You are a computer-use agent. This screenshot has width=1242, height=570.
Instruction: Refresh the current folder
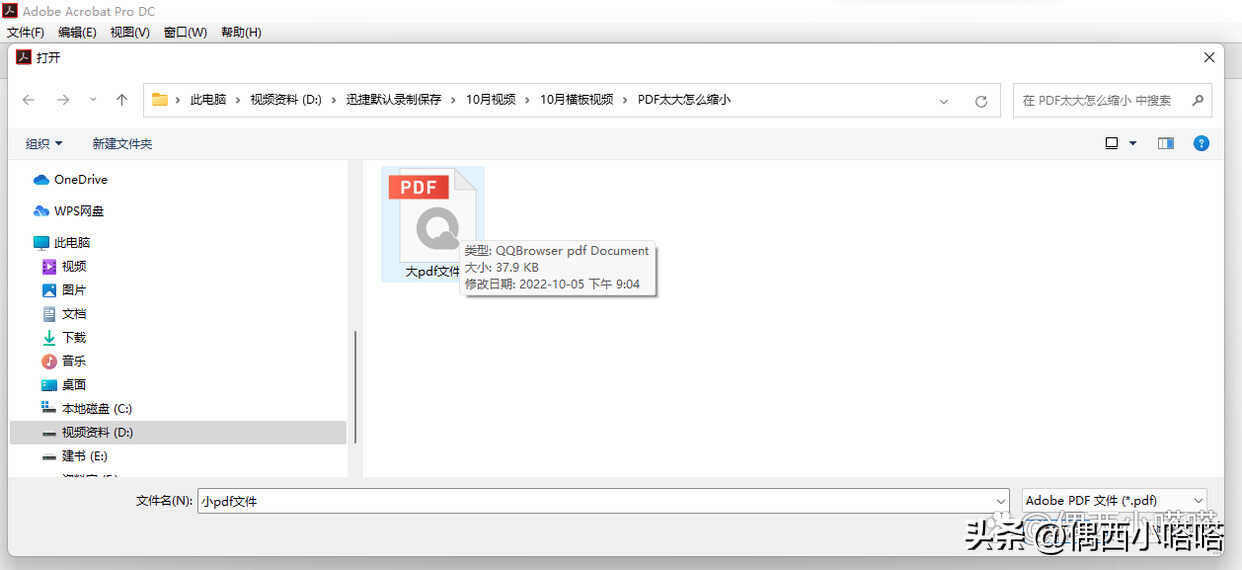tap(981, 101)
